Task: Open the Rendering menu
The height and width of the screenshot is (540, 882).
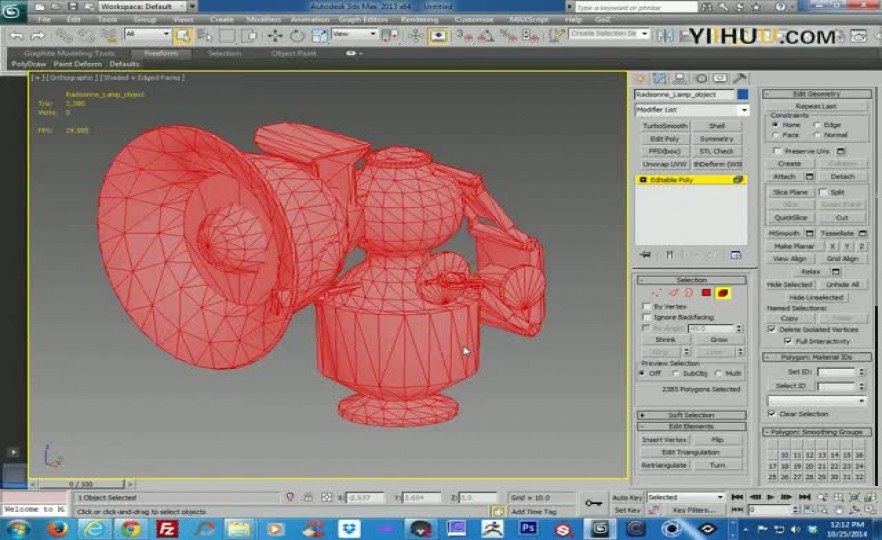Action: click(x=419, y=20)
